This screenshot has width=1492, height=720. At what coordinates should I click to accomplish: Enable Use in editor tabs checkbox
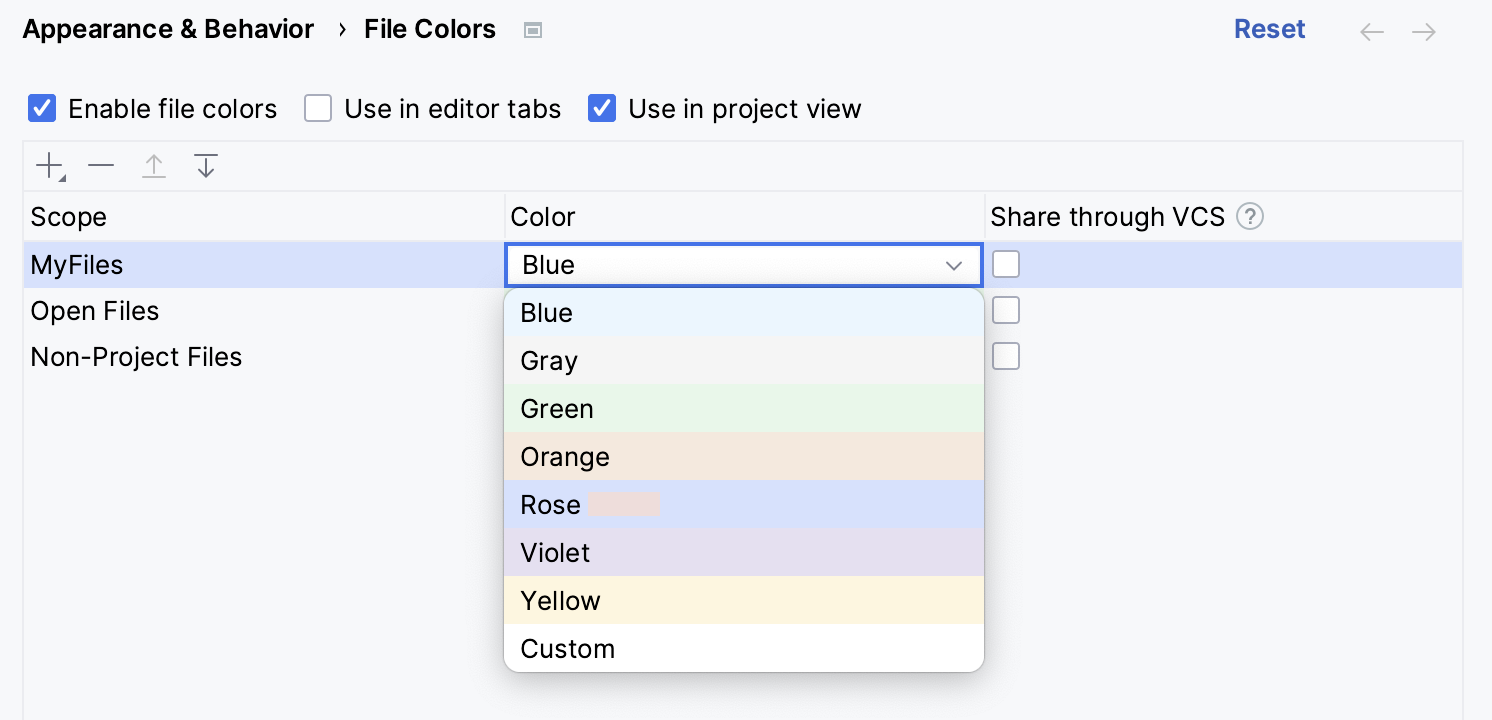[x=318, y=108]
